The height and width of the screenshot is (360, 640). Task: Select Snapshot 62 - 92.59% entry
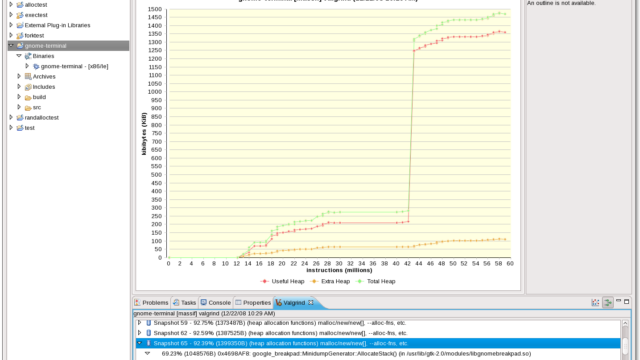point(280,333)
